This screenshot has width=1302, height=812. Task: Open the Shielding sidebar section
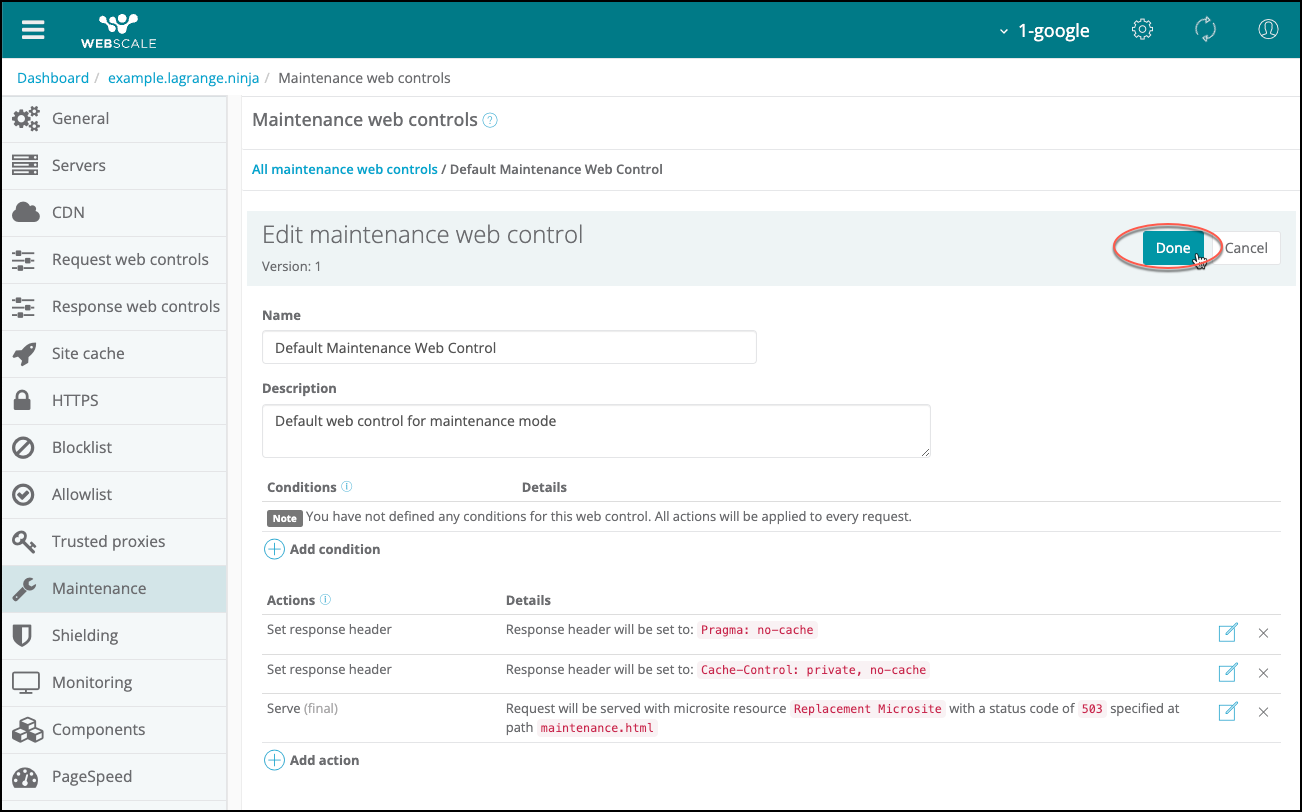(x=85, y=635)
